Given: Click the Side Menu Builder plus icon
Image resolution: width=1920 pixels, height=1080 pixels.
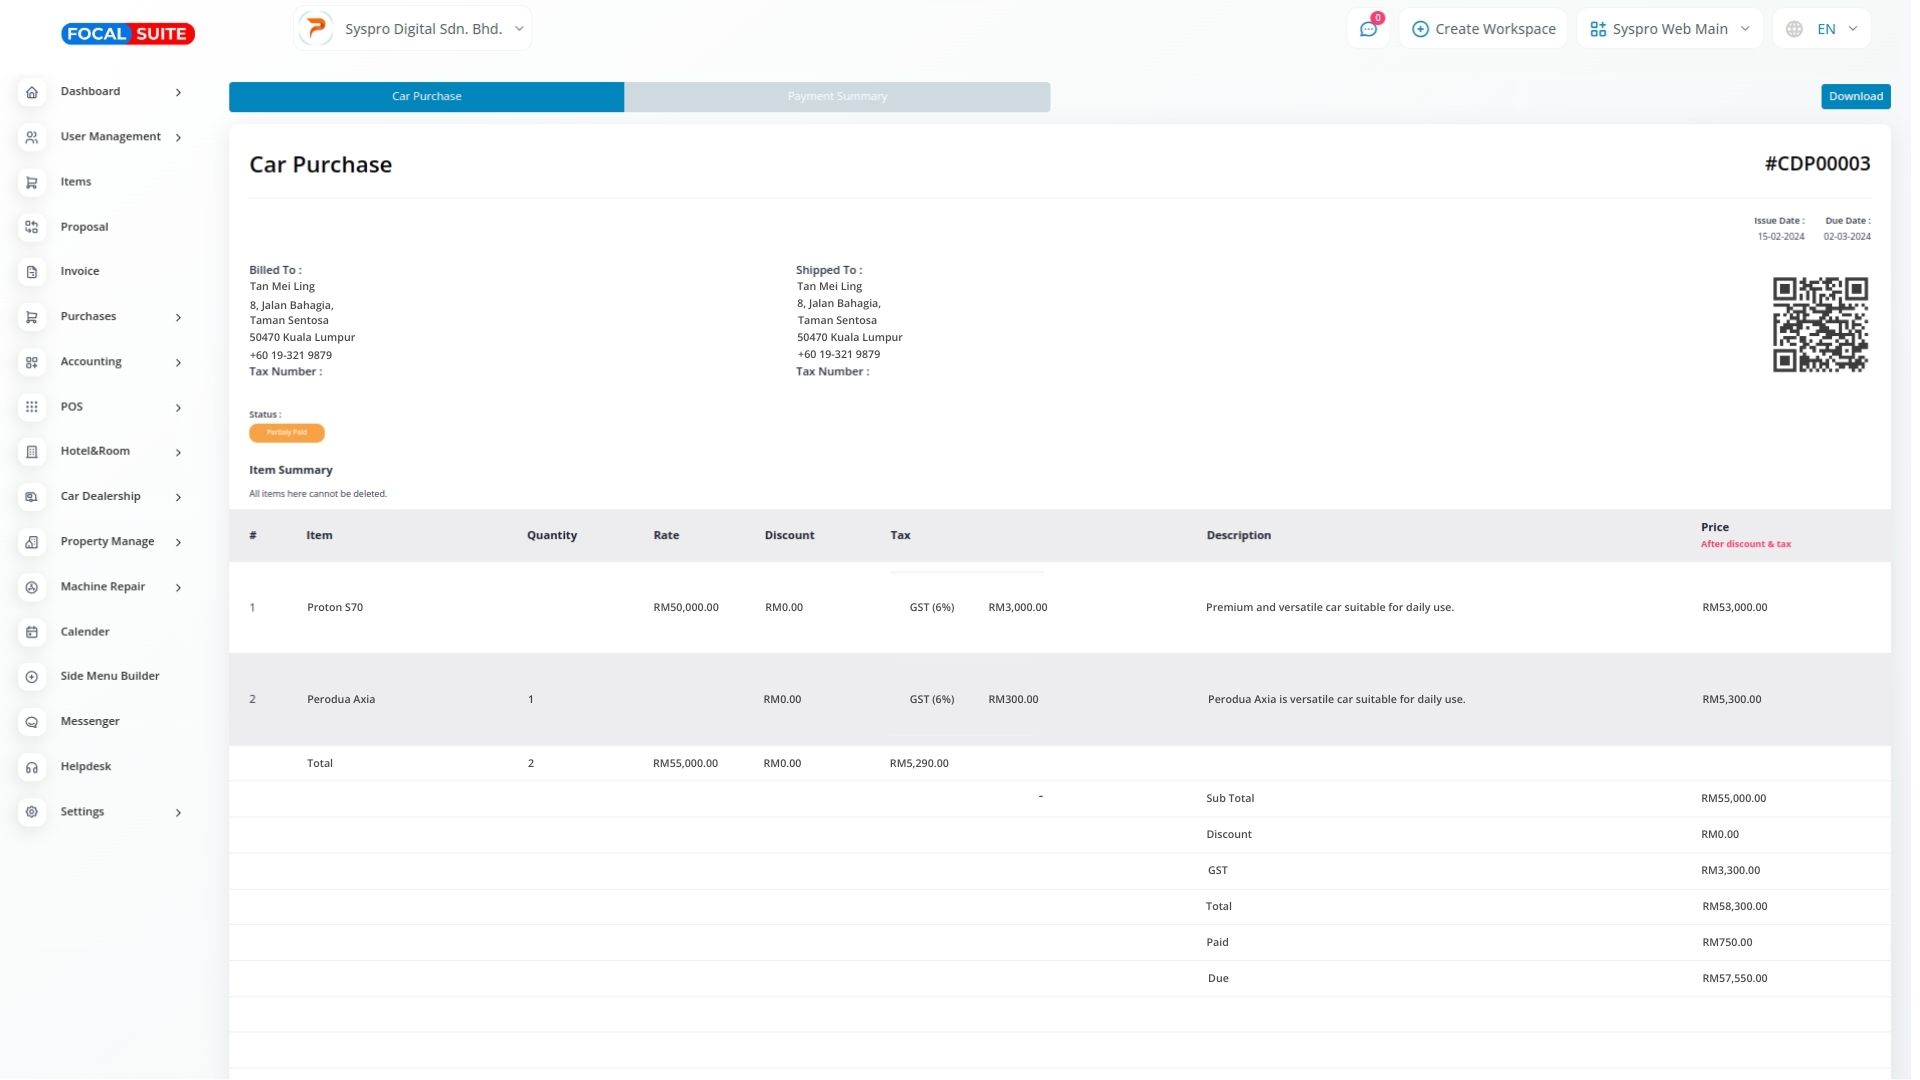Looking at the screenshot, I should pos(32,677).
